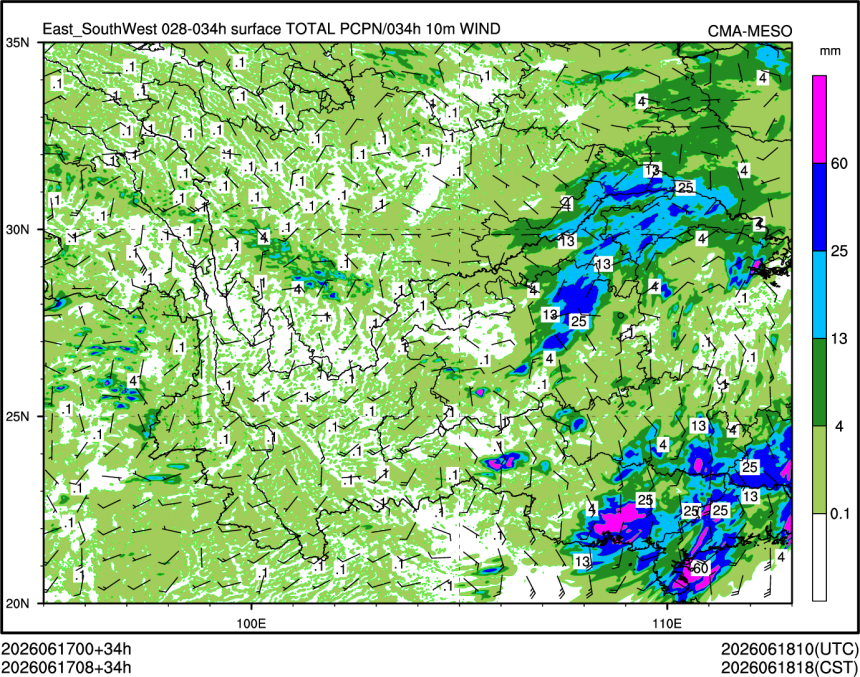860x677 pixels.
Task: Click the '2026061810(UTC)' valid time text
Action: pos(790,649)
